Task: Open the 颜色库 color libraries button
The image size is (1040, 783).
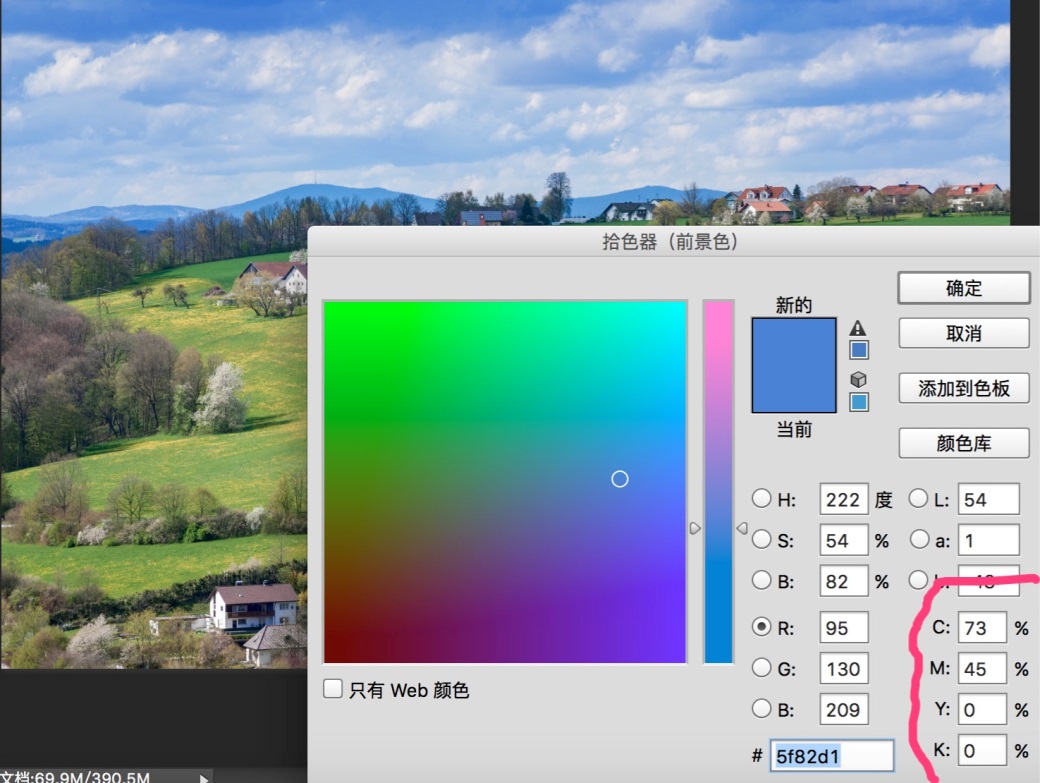Action: tap(964, 443)
